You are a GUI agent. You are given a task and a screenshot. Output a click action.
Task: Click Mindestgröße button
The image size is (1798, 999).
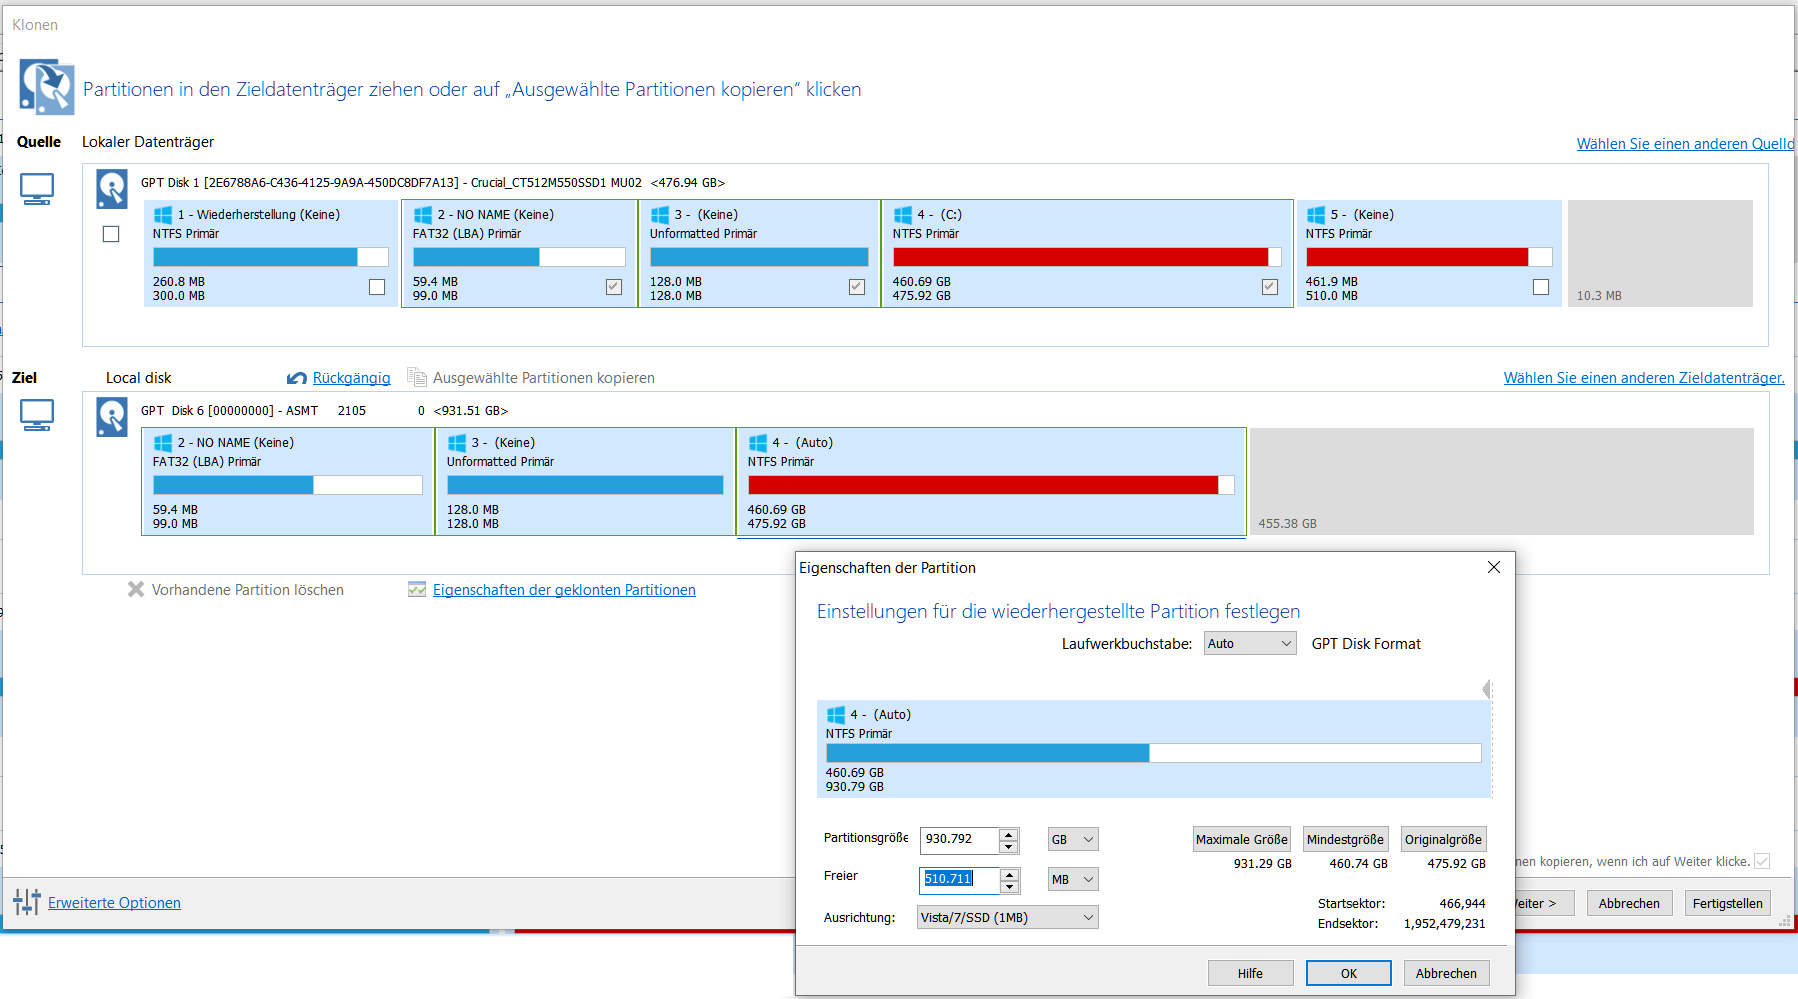1345,840
